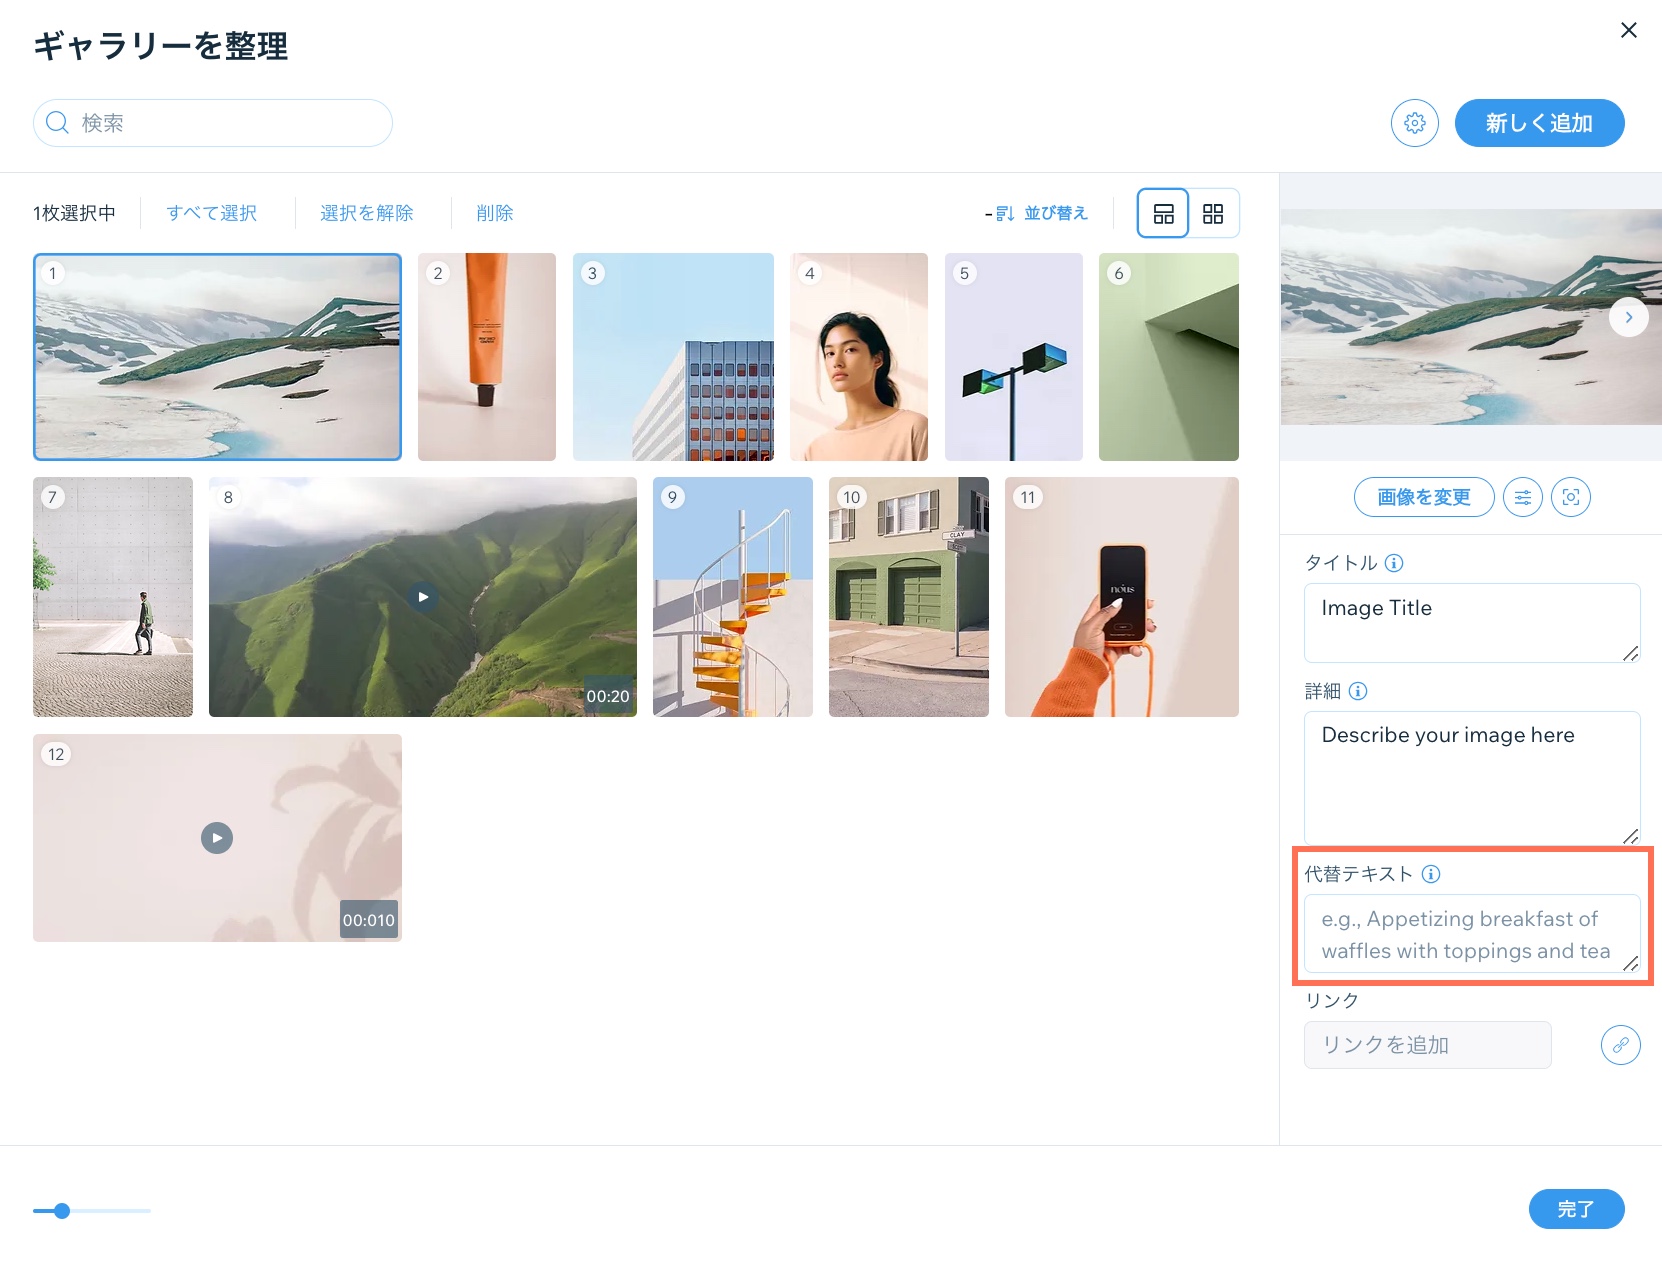This screenshot has width=1662, height=1262.
Task: Show info for タイトル field
Action: point(1394,563)
